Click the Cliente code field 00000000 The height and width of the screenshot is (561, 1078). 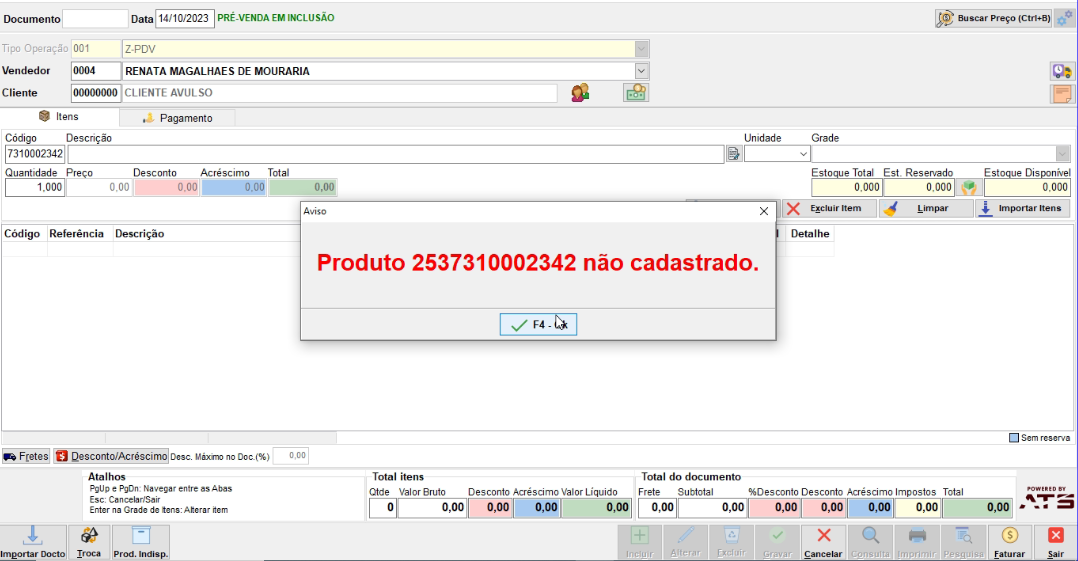(96, 93)
